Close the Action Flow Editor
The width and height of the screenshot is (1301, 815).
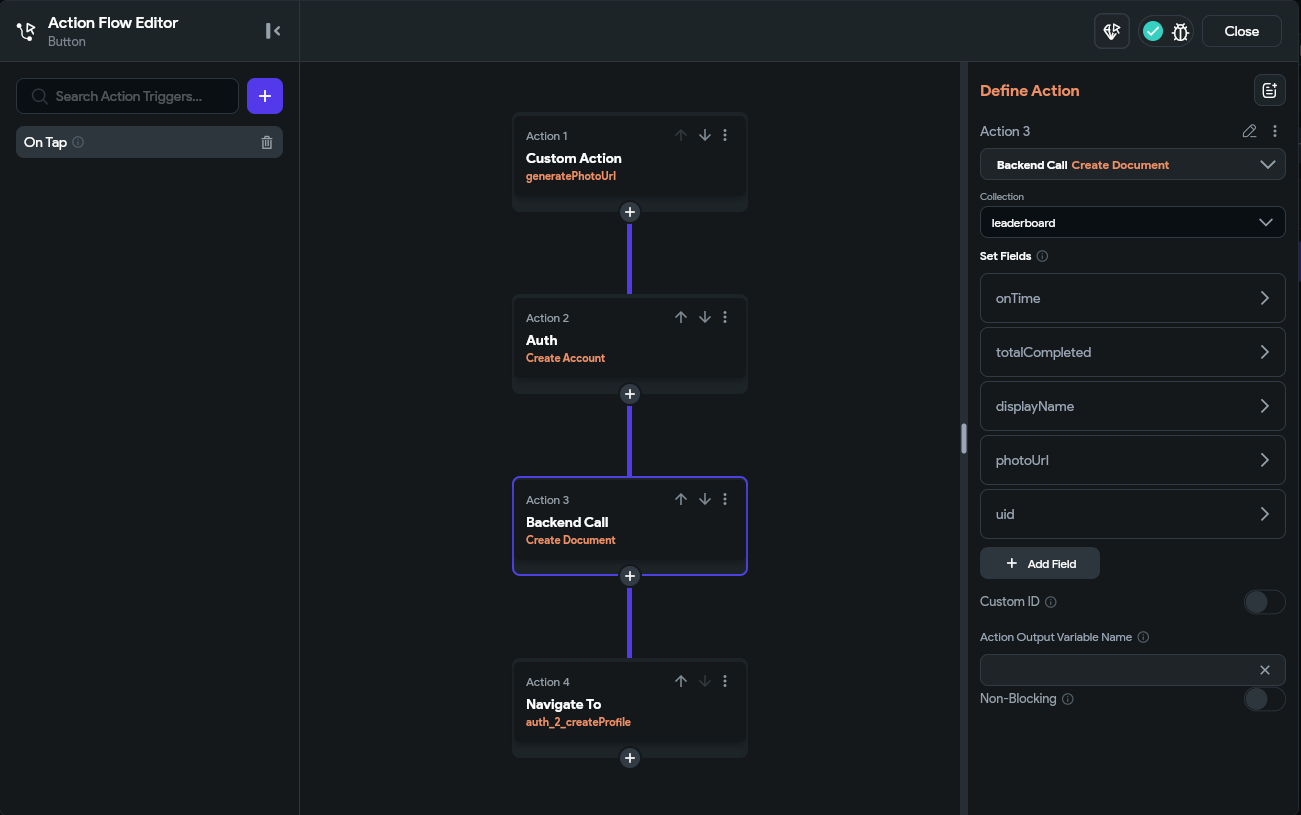point(1242,31)
